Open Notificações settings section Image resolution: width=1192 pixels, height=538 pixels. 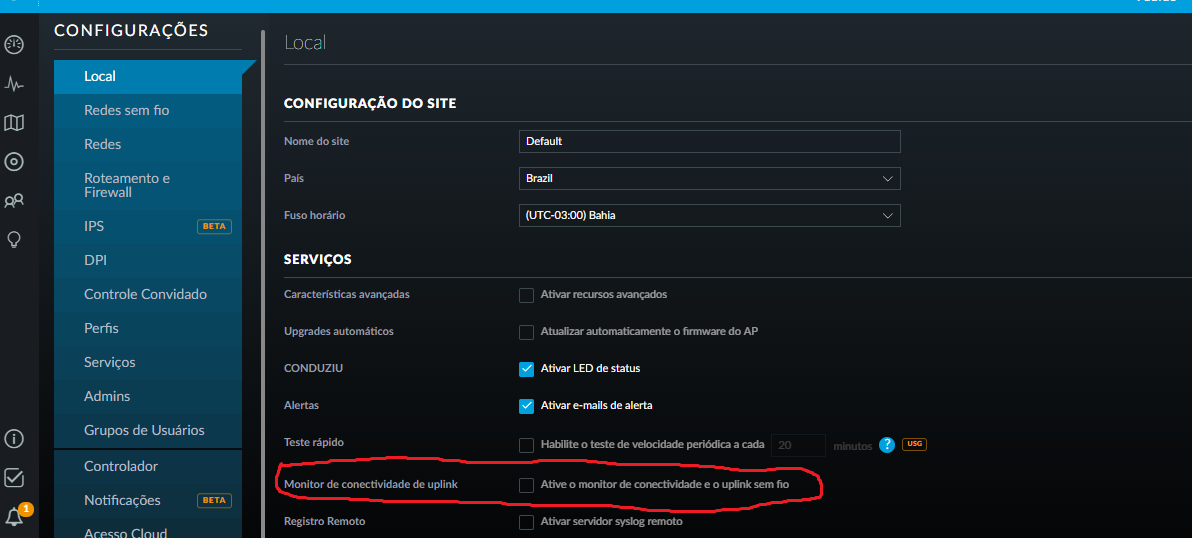click(x=148, y=500)
